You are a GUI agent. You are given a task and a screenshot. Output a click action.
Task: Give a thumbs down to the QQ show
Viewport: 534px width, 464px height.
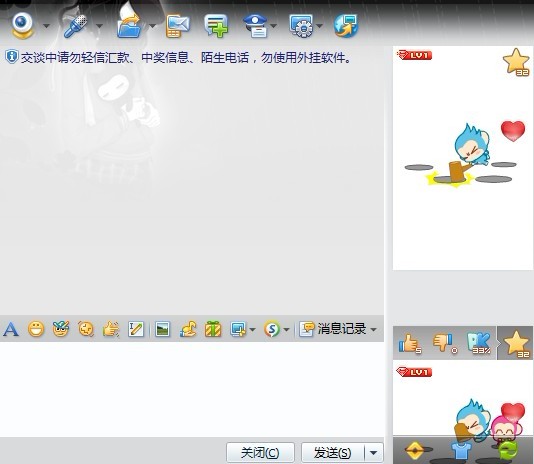(445, 343)
